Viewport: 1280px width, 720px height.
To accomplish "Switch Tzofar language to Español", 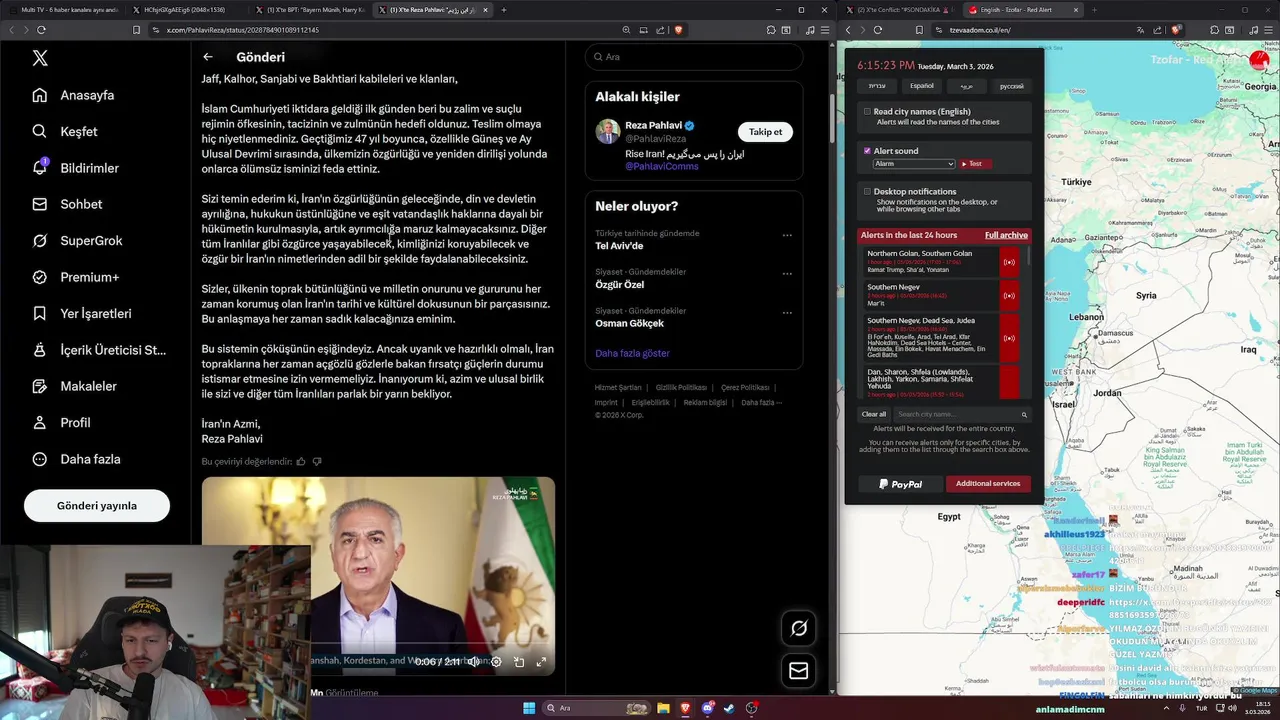I will point(922,86).
